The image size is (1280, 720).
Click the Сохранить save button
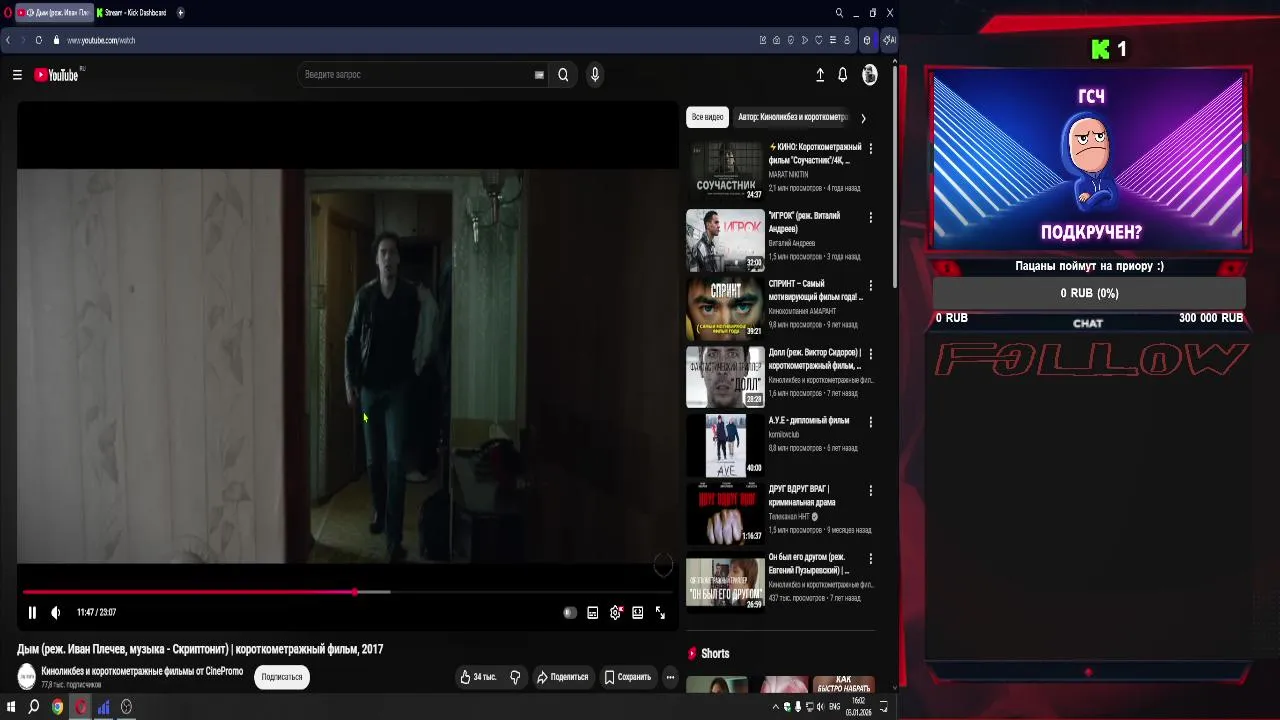pyautogui.click(x=628, y=677)
